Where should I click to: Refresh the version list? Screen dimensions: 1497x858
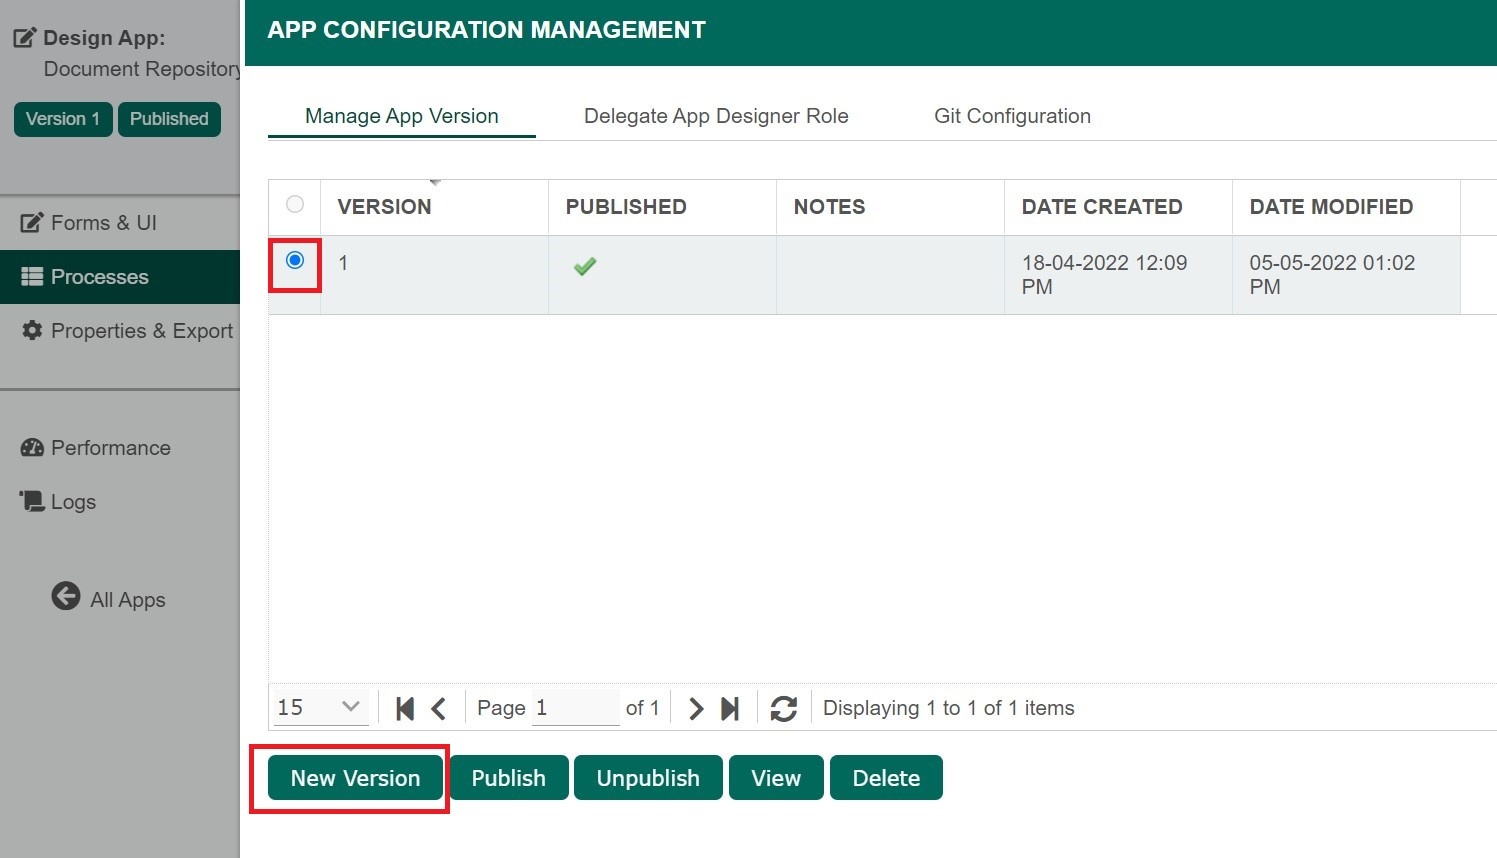tap(784, 709)
